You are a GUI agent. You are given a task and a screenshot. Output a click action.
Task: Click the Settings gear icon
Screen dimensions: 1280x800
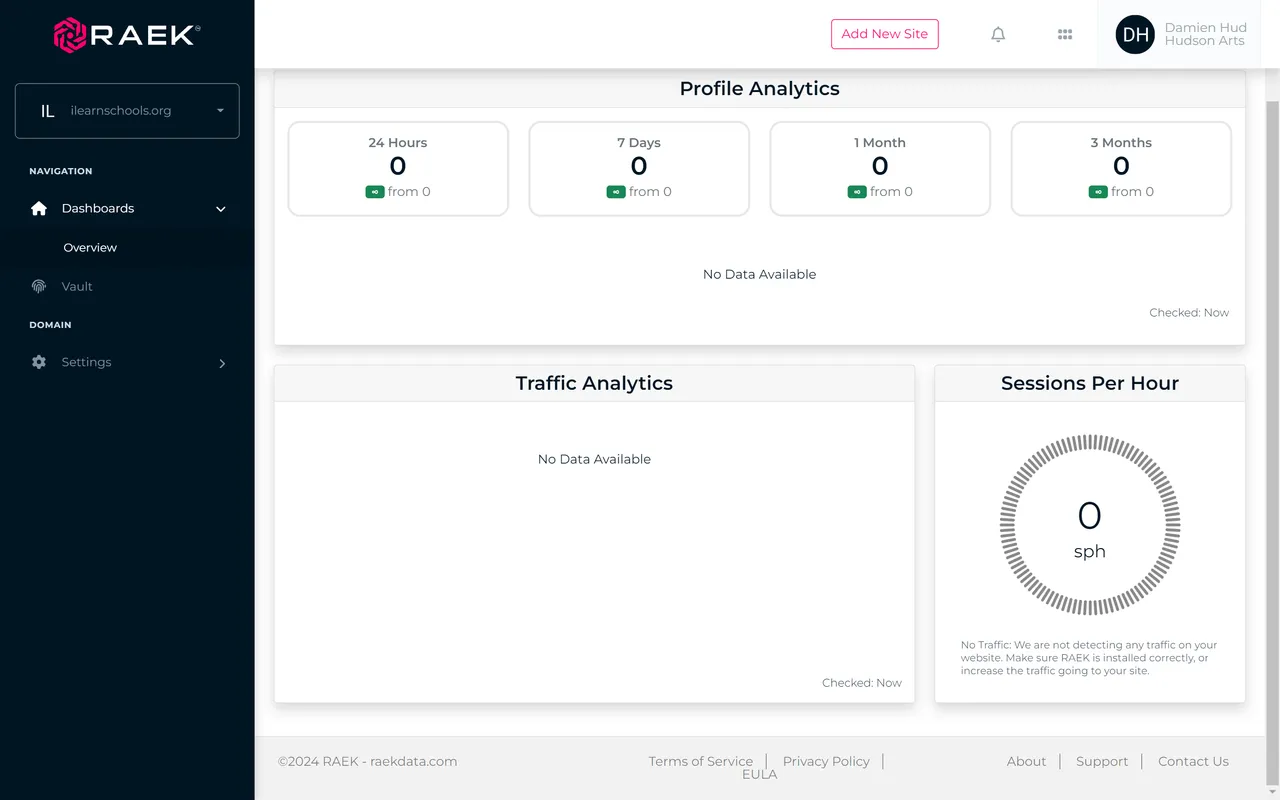click(x=39, y=362)
